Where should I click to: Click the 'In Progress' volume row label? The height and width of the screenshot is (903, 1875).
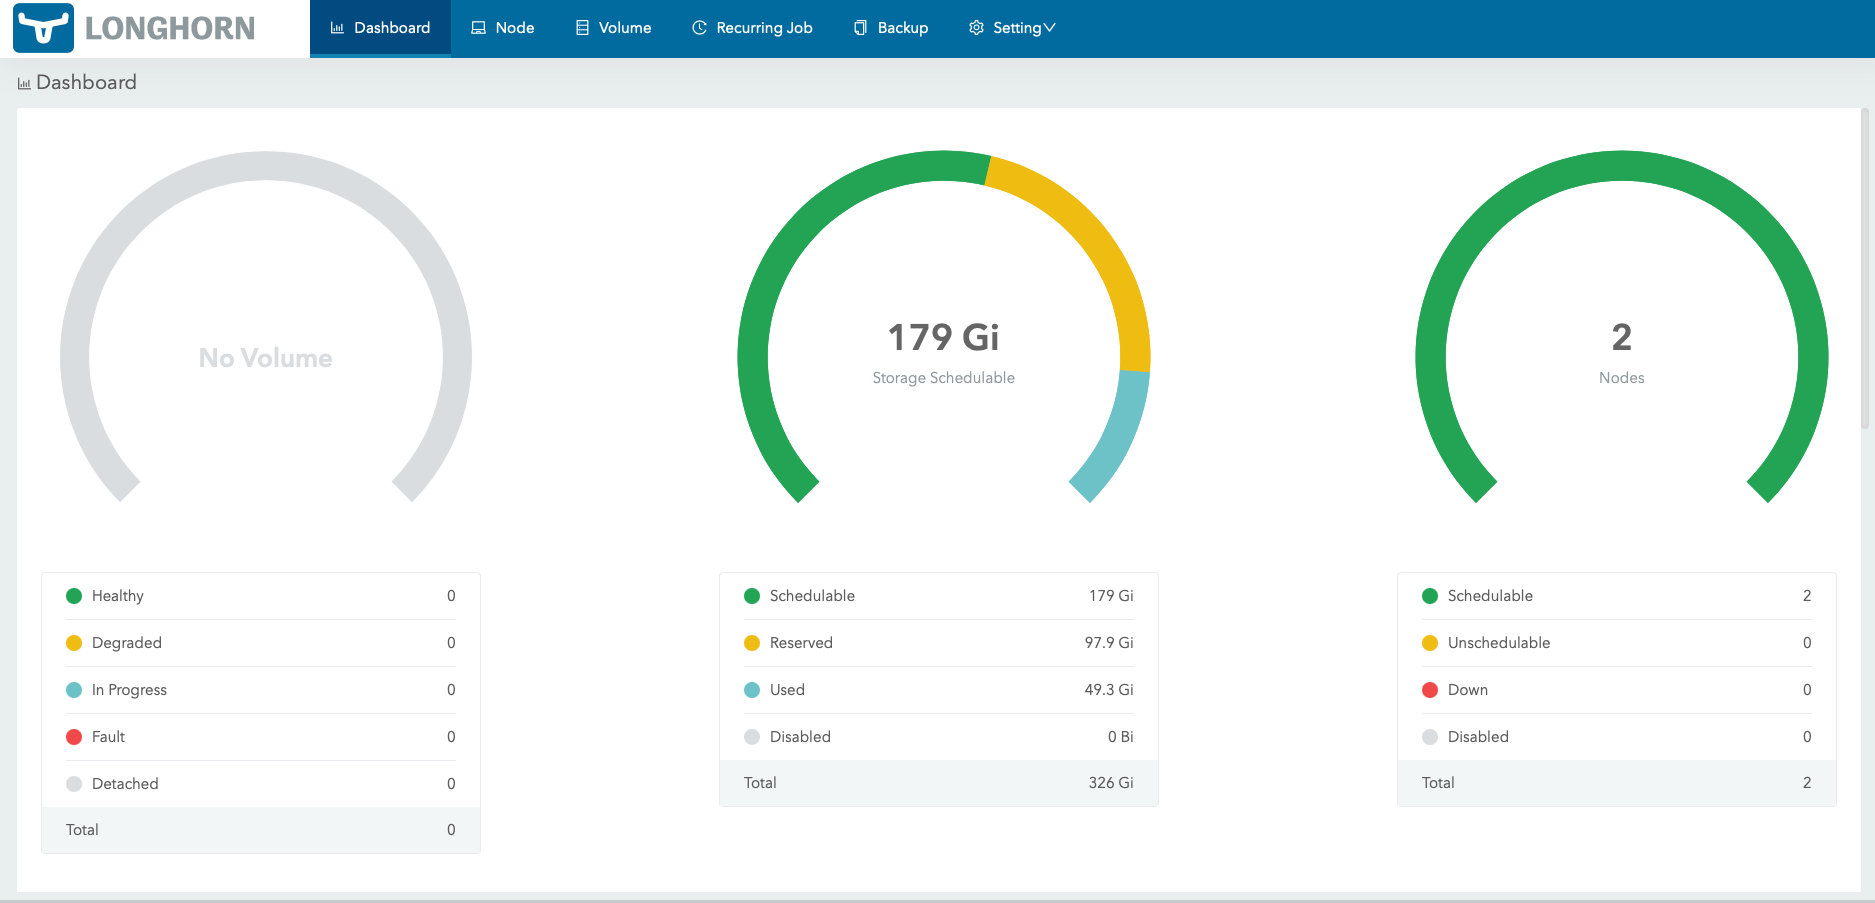tap(129, 690)
